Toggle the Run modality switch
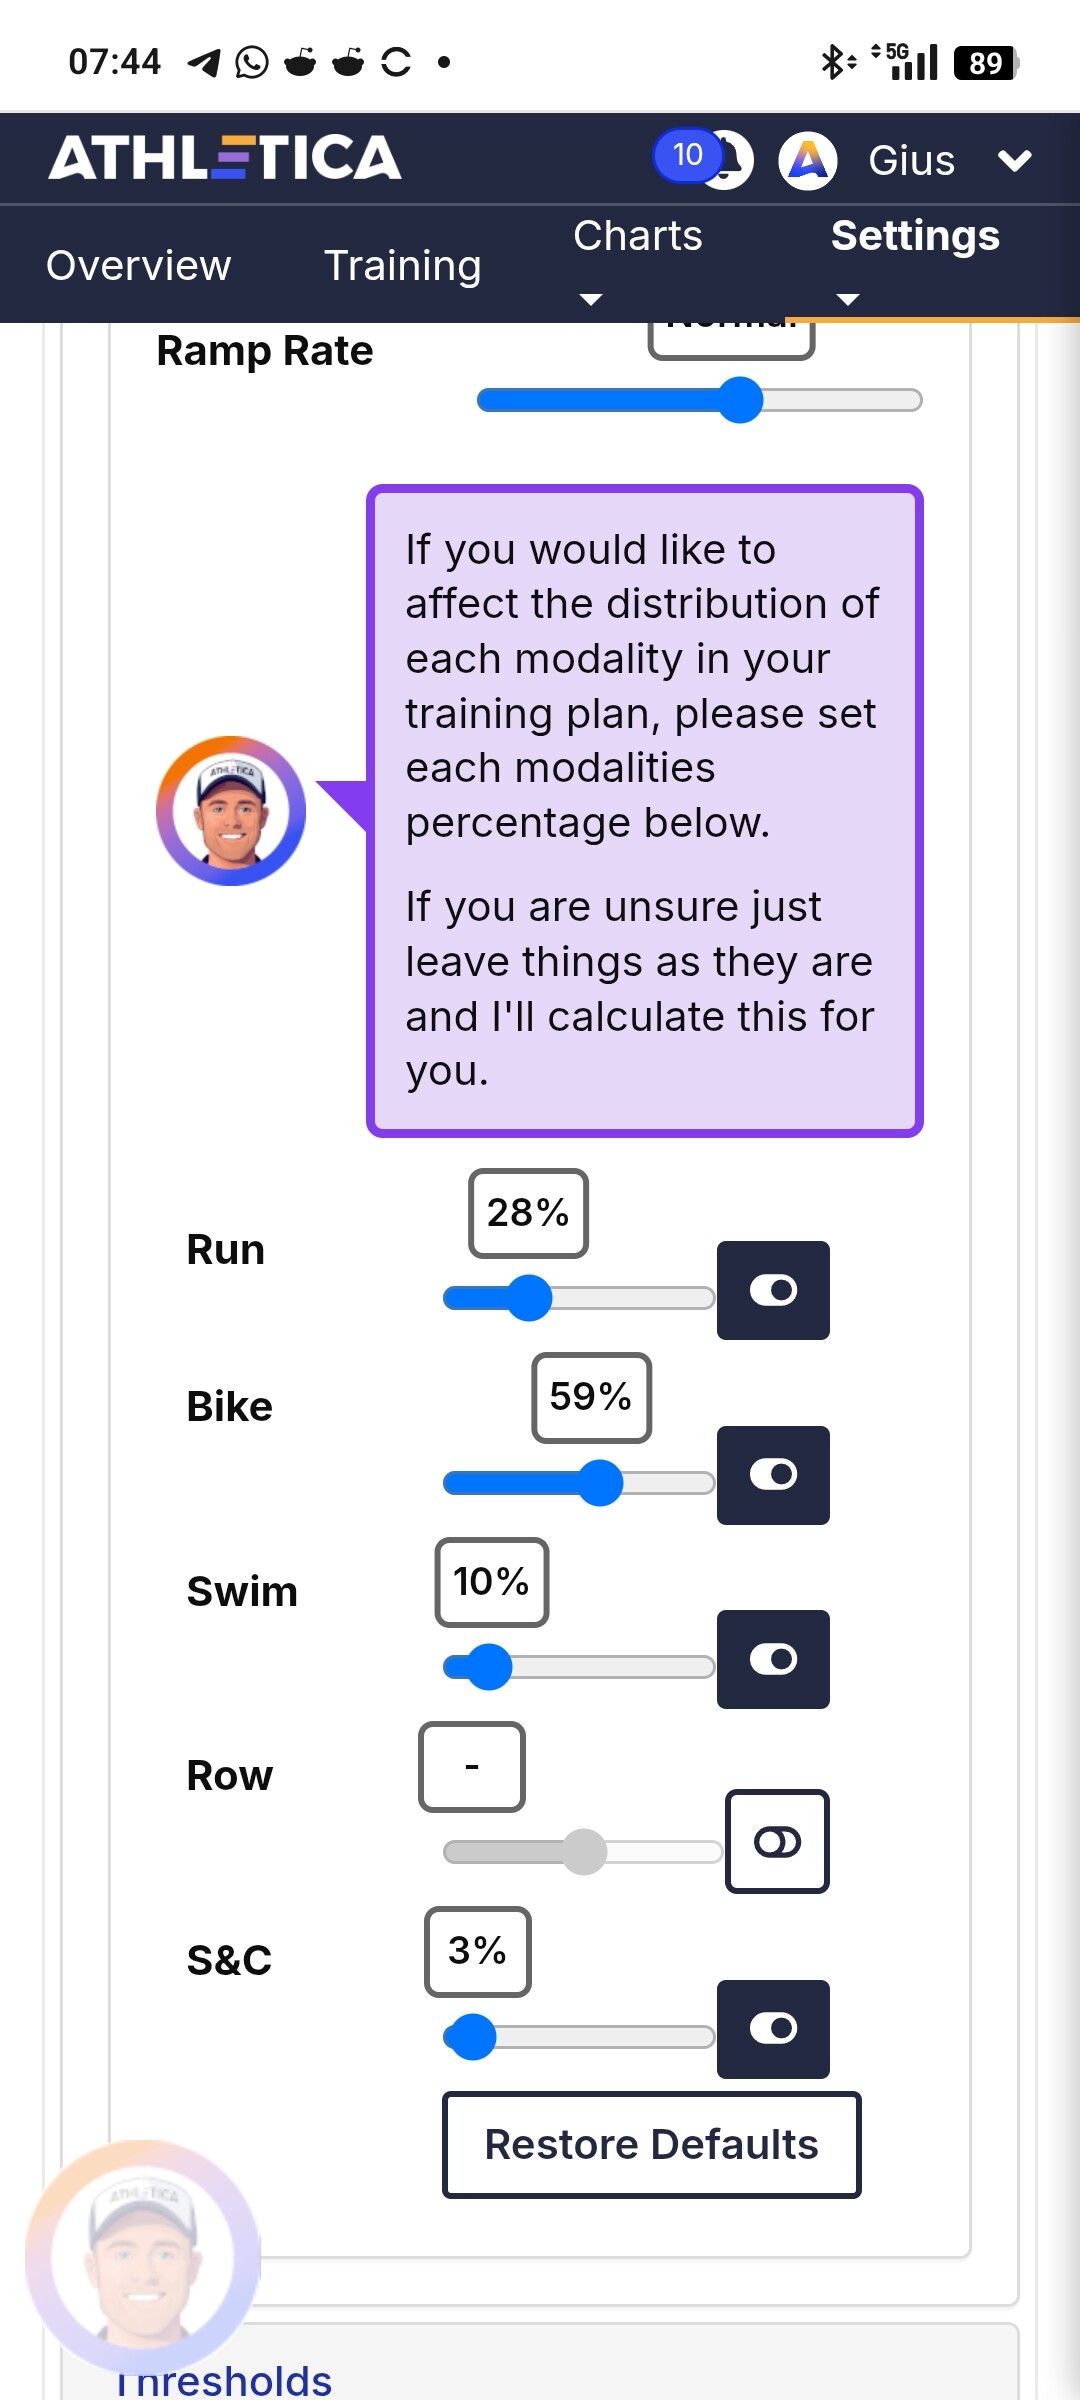Image resolution: width=1080 pixels, height=2400 pixels. coord(773,1290)
